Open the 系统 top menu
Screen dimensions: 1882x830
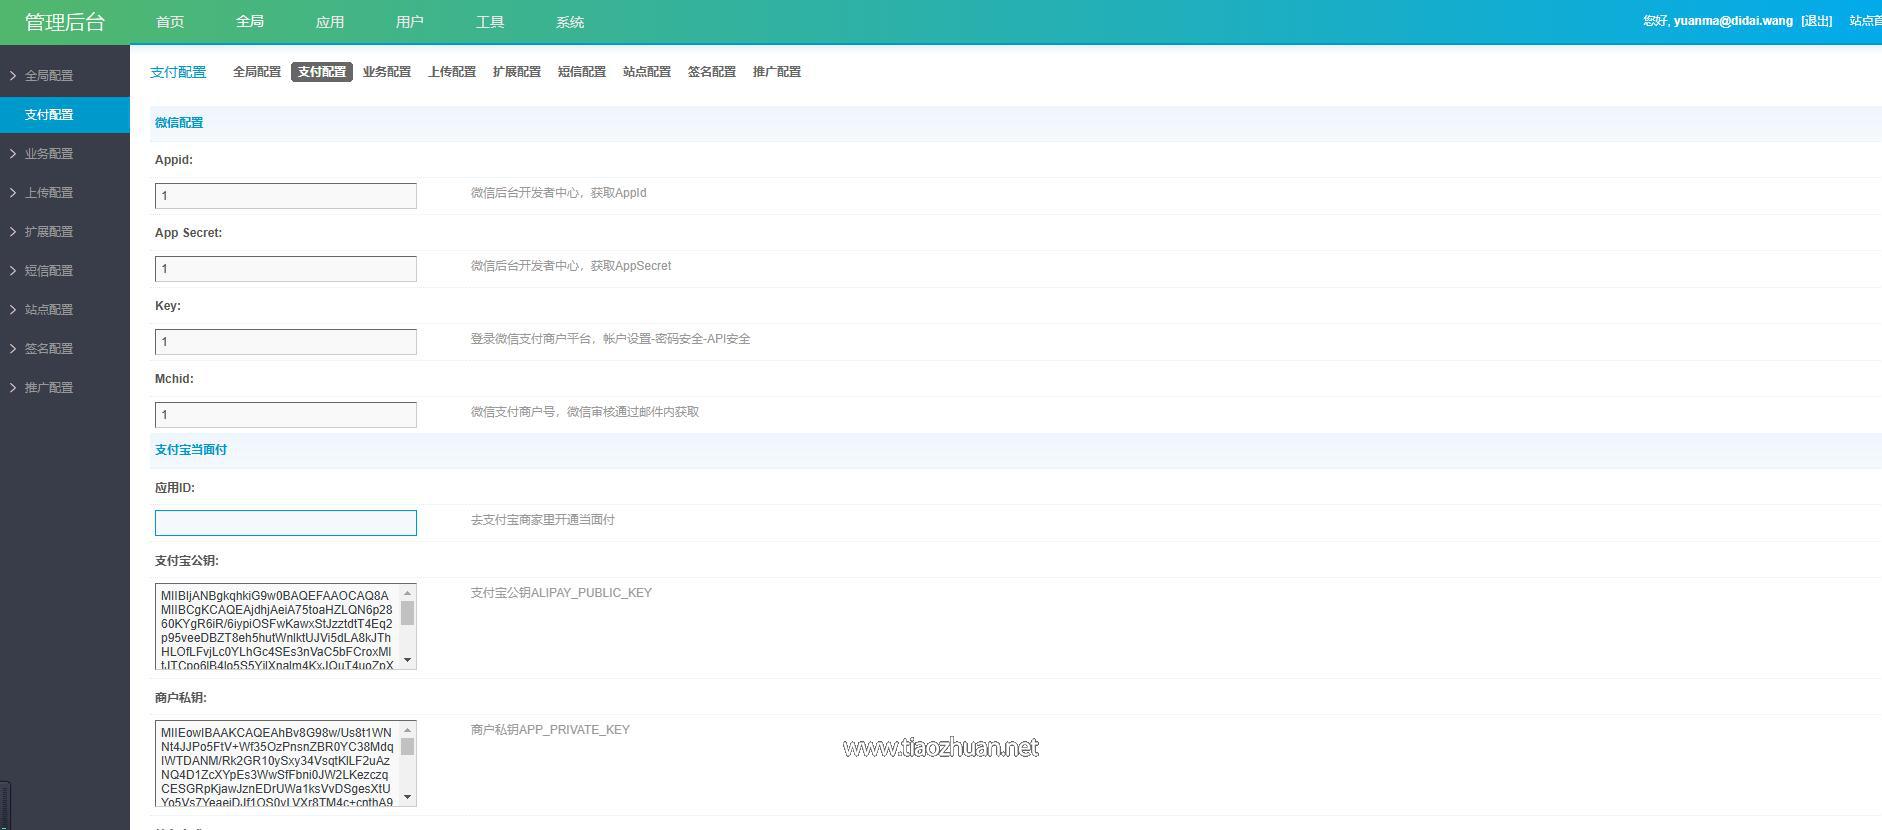pyautogui.click(x=570, y=22)
